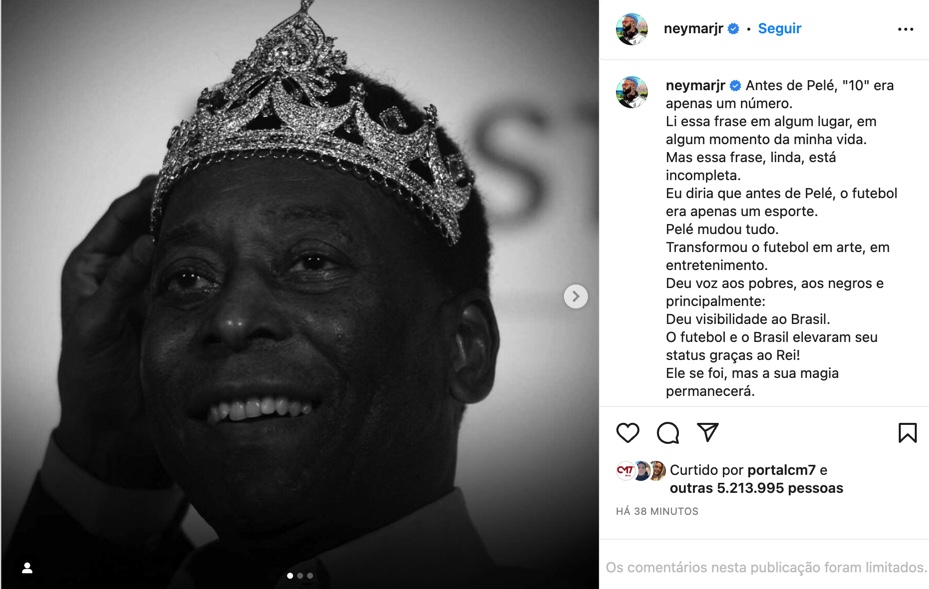The height and width of the screenshot is (589, 929).
Task: Click the verified badge in header
Action: coord(733,28)
